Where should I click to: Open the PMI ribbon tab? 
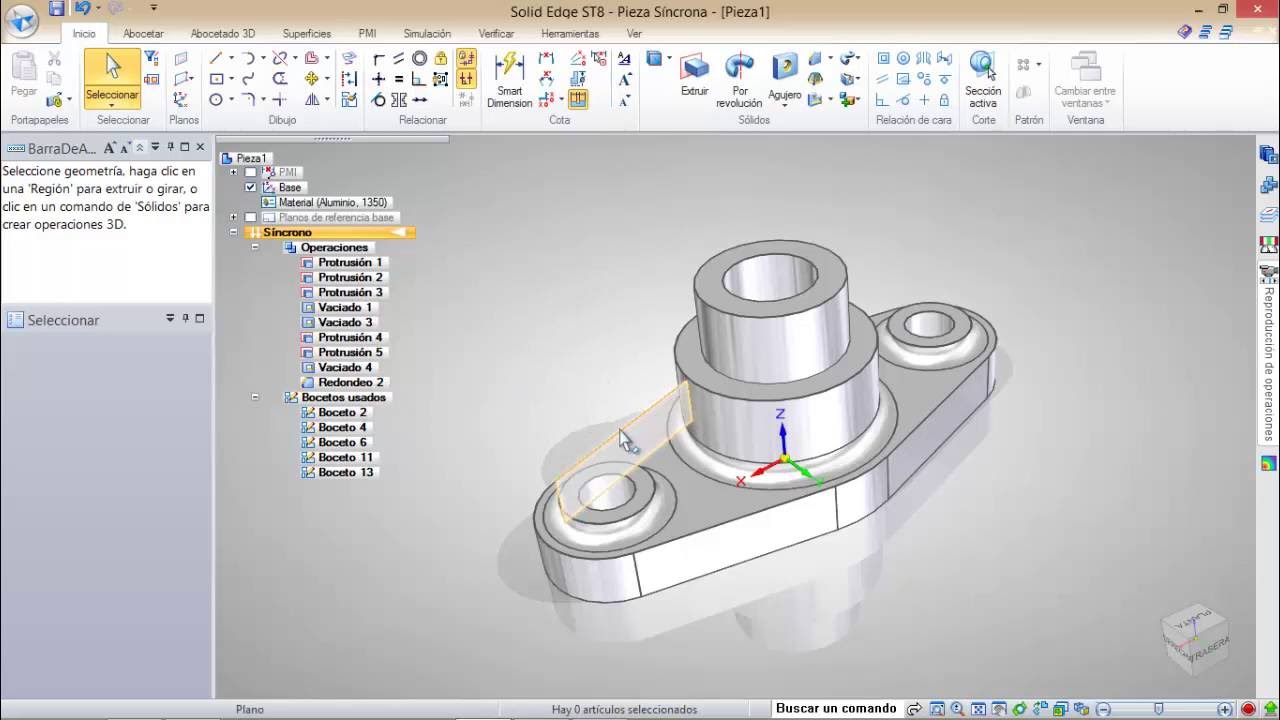point(368,33)
